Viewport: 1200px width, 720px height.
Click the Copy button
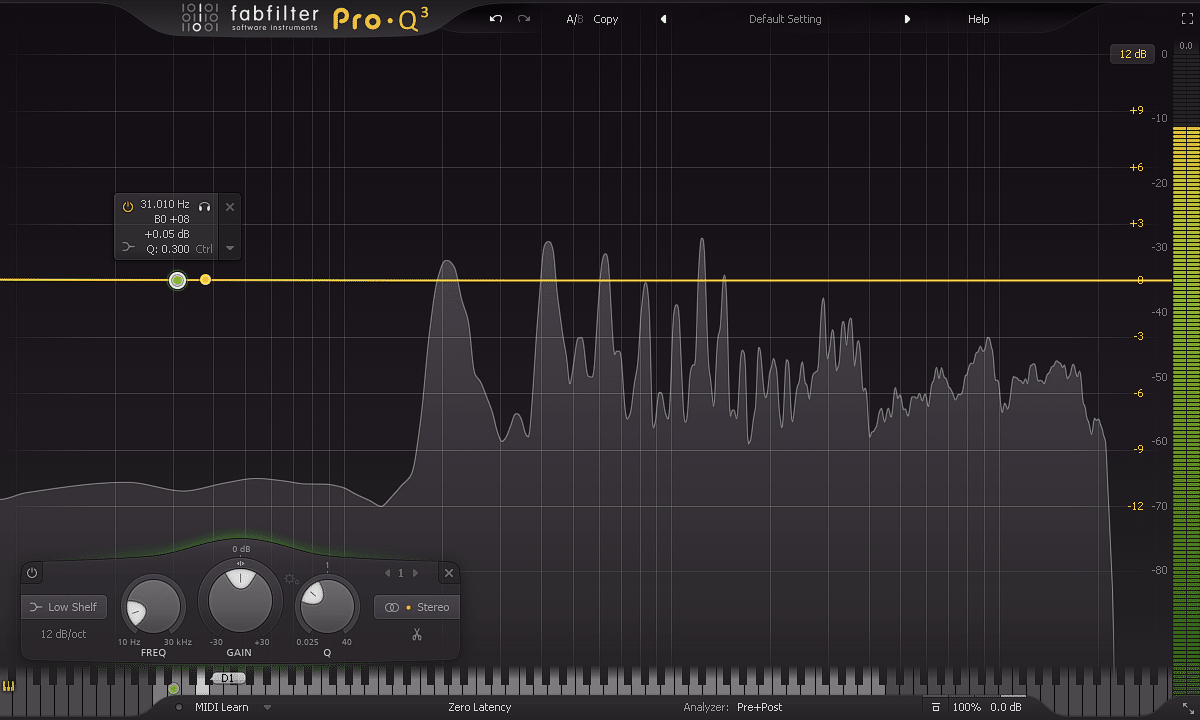pos(605,19)
